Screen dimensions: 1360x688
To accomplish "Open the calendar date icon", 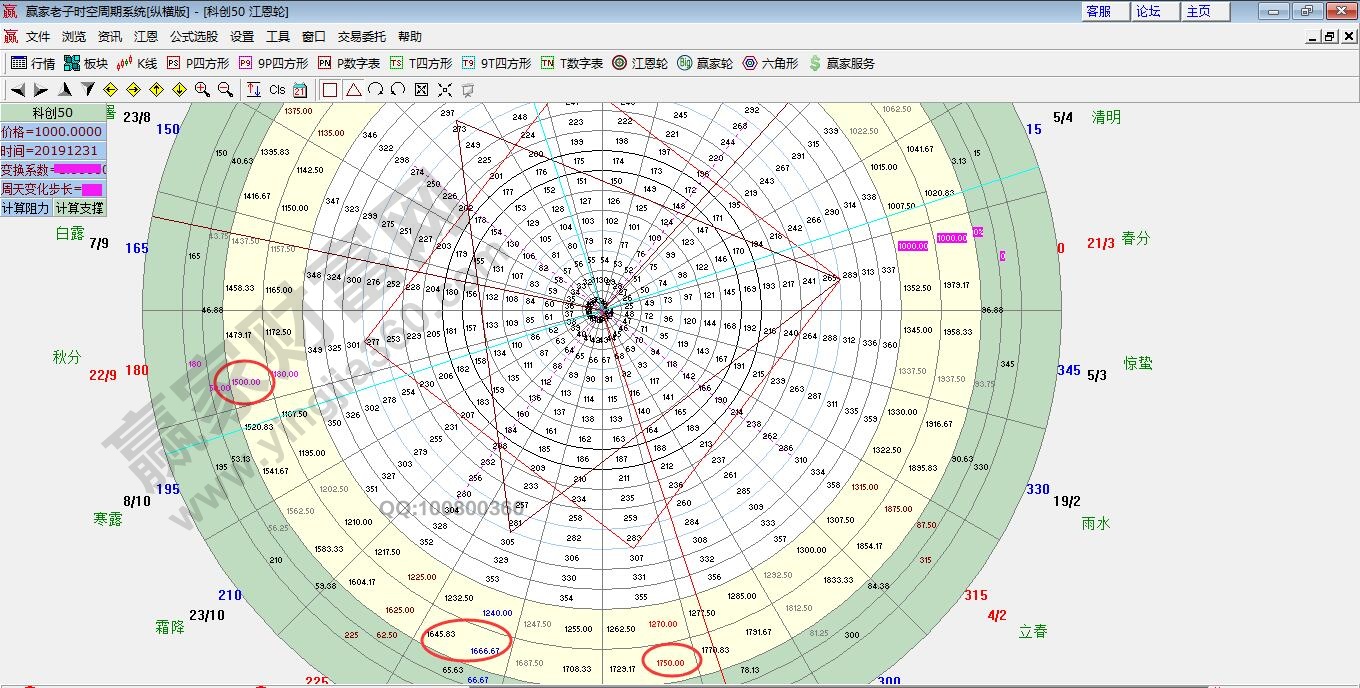I will point(300,89).
